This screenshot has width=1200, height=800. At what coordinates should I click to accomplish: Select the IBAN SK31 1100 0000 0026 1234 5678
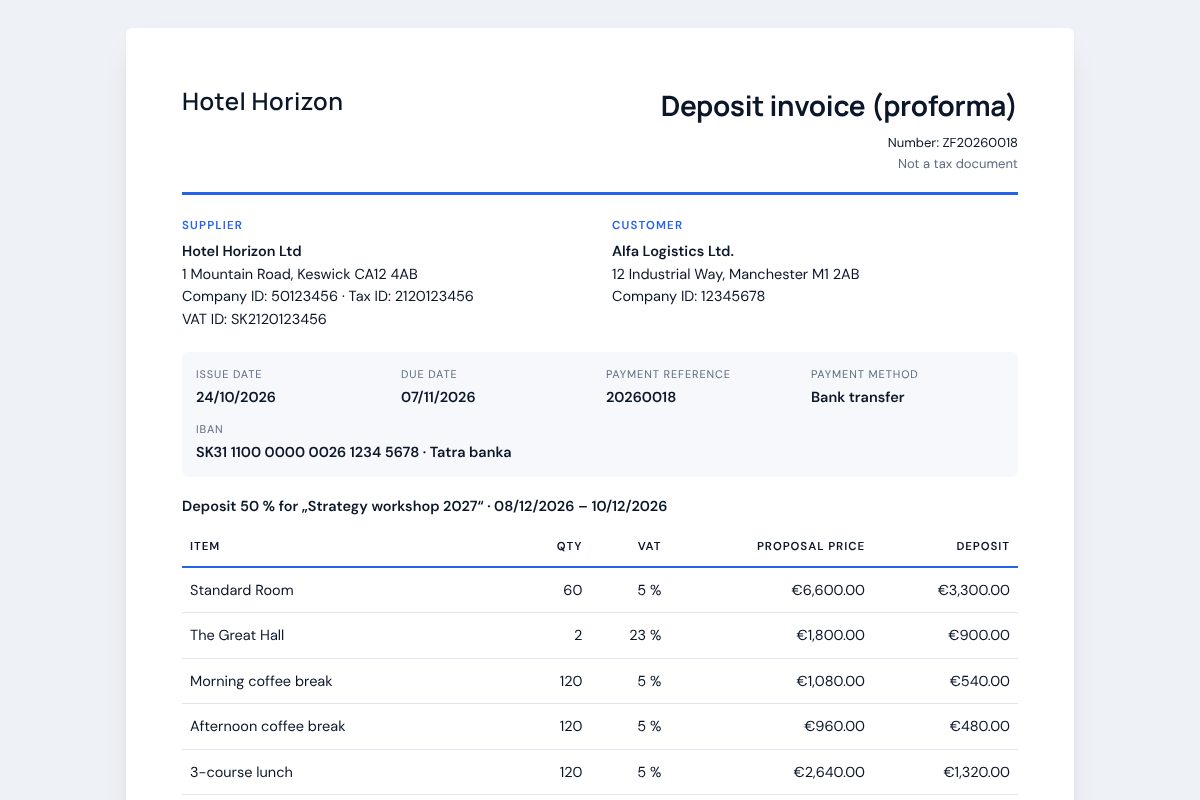tap(307, 452)
